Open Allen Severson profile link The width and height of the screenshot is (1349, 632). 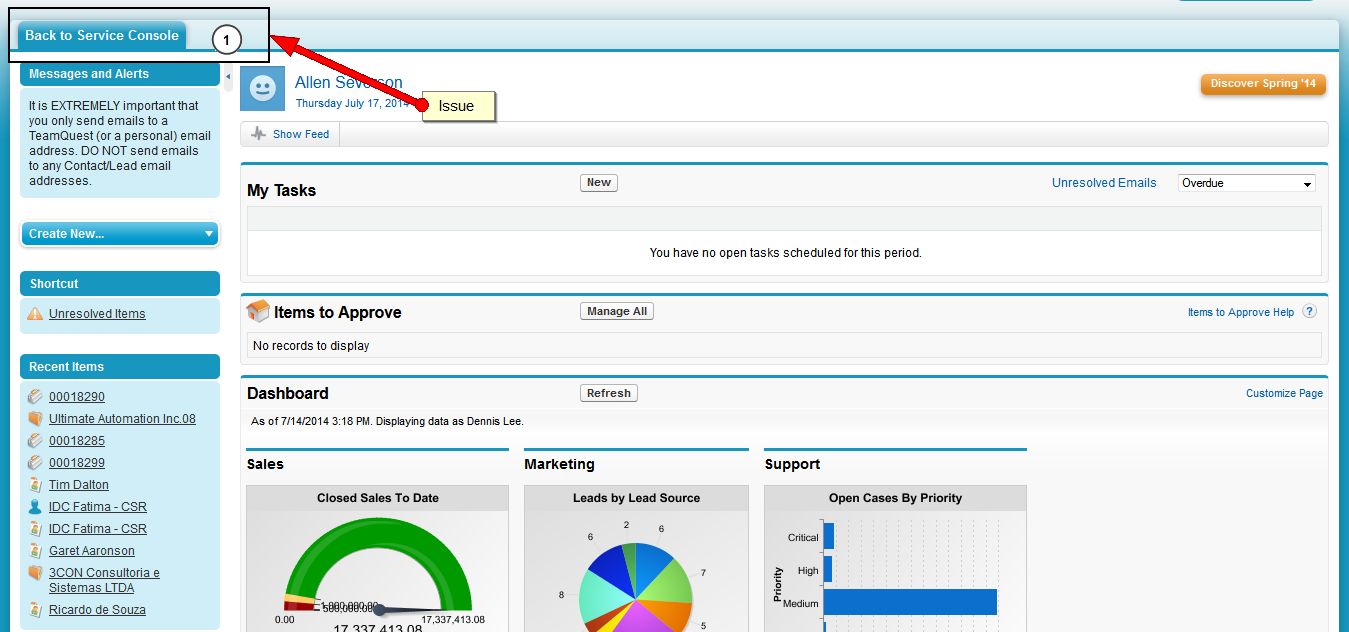point(349,83)
